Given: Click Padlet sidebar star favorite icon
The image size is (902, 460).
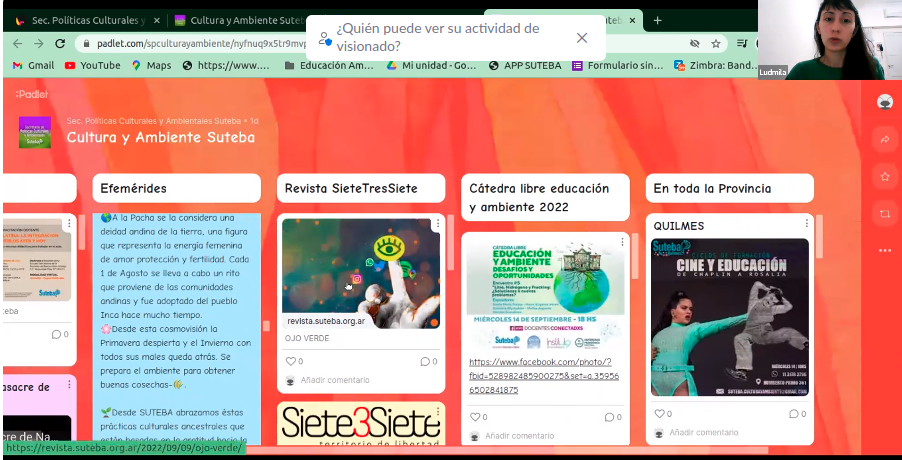Looking at the screenshot, I should pyautogui.click(x=884, y=177).
